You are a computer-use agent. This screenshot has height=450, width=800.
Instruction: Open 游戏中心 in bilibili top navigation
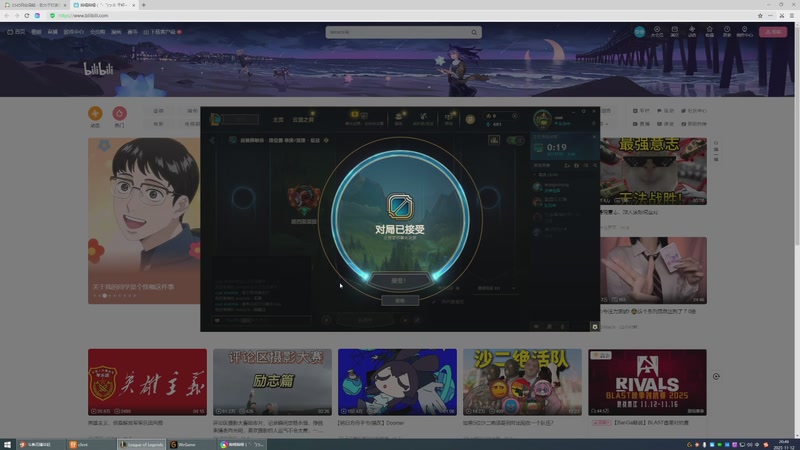click(x=73, y=32)
